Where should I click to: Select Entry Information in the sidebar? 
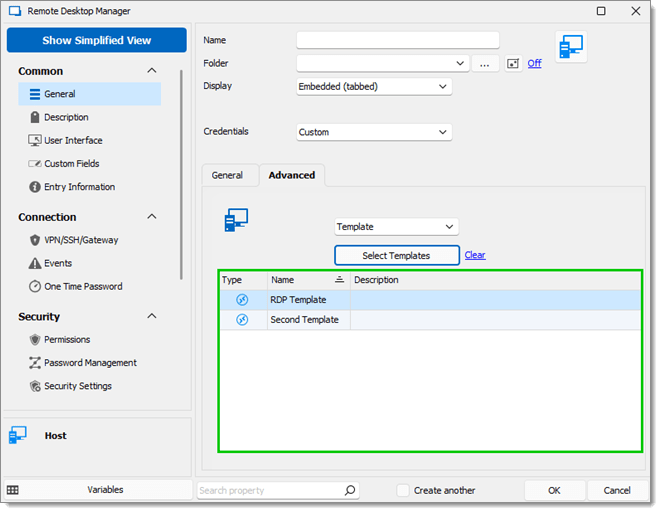[79, 187]
